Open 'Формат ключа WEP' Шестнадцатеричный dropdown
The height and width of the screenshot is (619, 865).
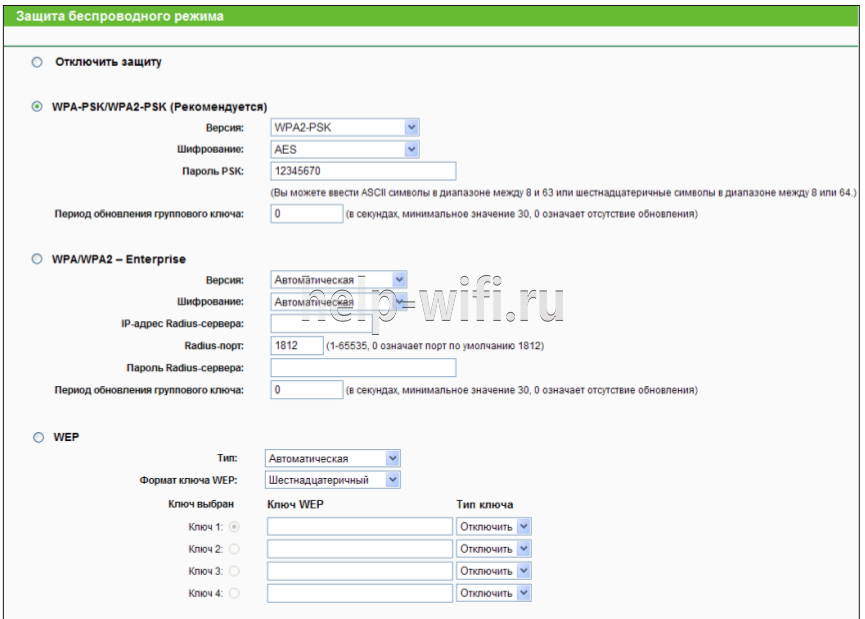pos(333,480)
